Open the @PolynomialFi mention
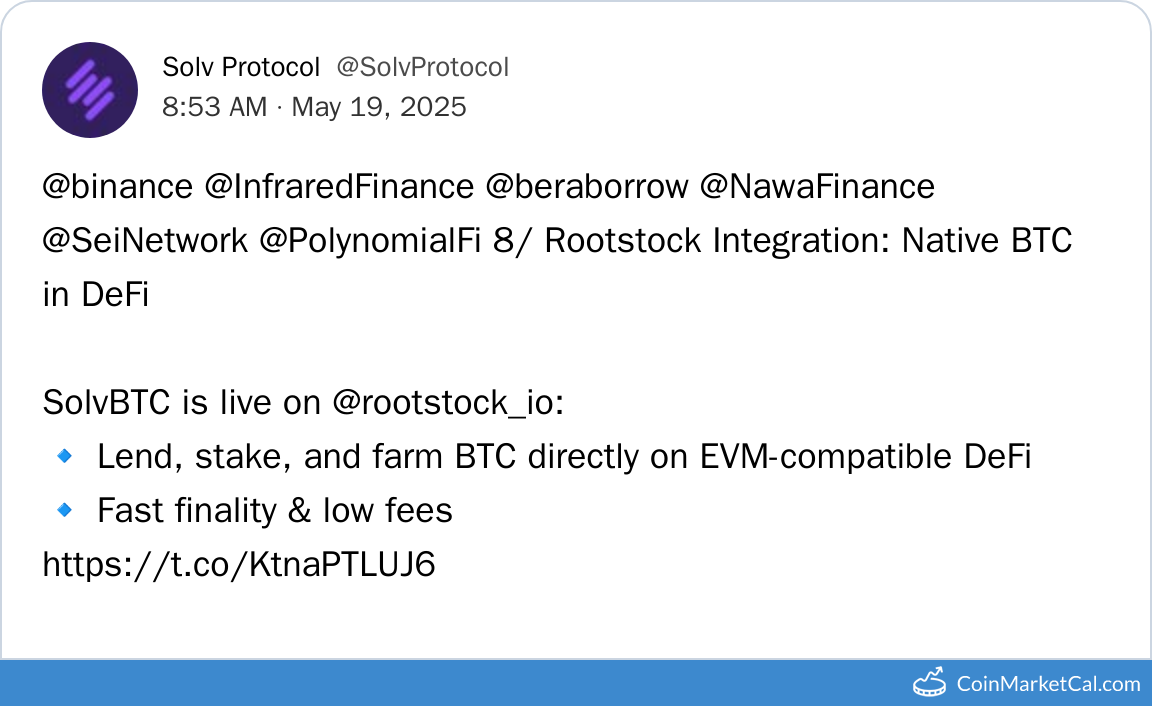The image size is (1152, 706). pyautogui.click(x=372, y=241)
